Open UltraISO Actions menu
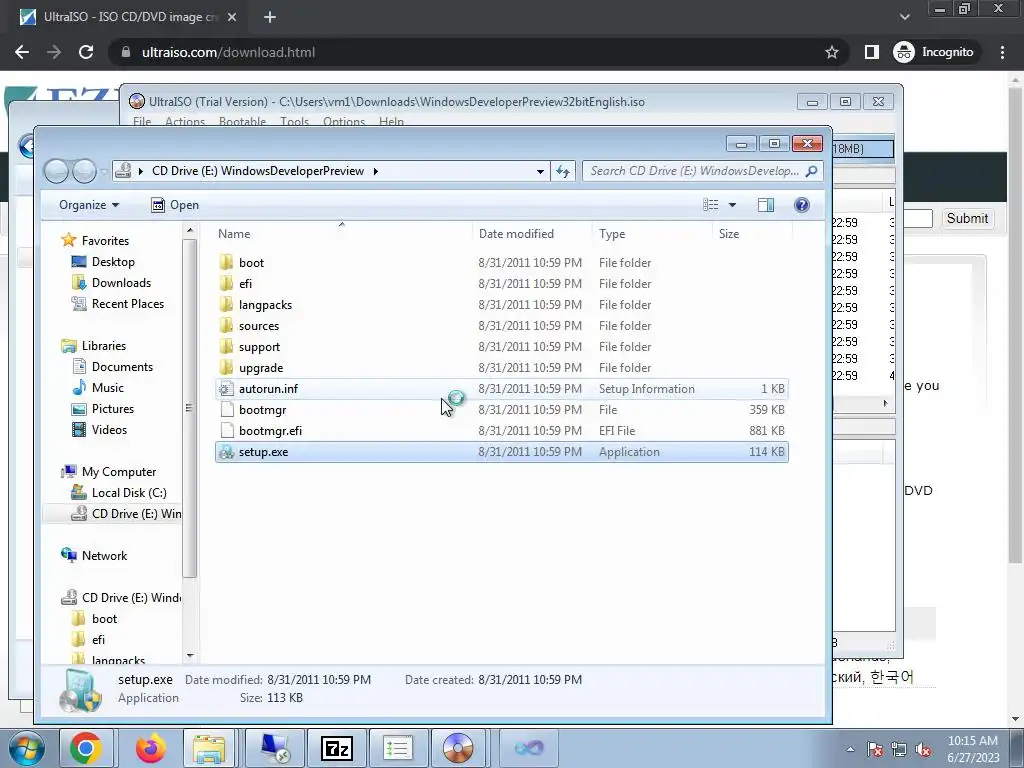 tap(185, 121)
